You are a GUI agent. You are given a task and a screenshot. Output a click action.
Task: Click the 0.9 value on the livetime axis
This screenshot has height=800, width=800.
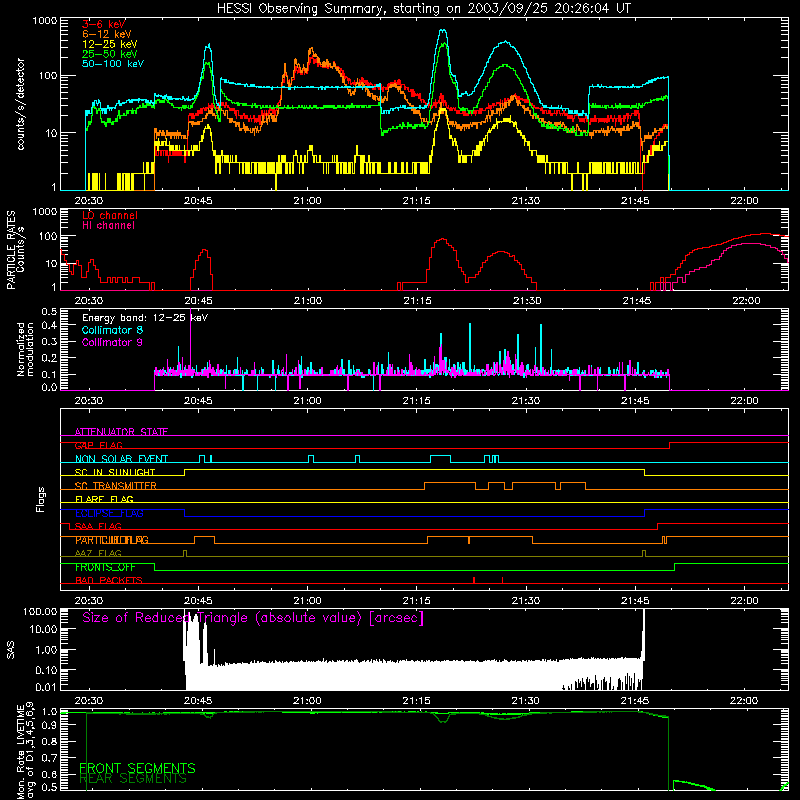(49, 724)
